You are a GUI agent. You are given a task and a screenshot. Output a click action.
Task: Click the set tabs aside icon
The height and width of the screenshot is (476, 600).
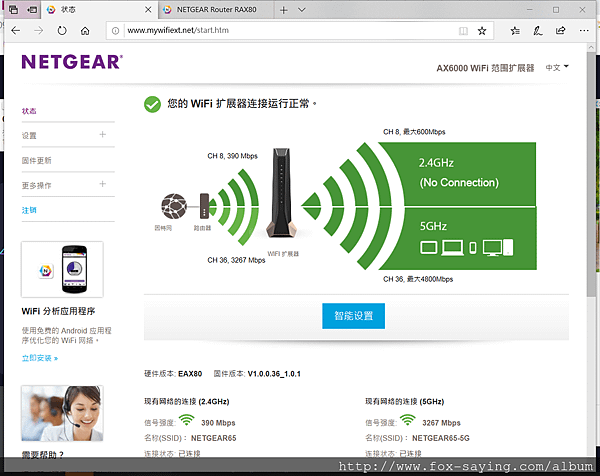tap(33, 10)
